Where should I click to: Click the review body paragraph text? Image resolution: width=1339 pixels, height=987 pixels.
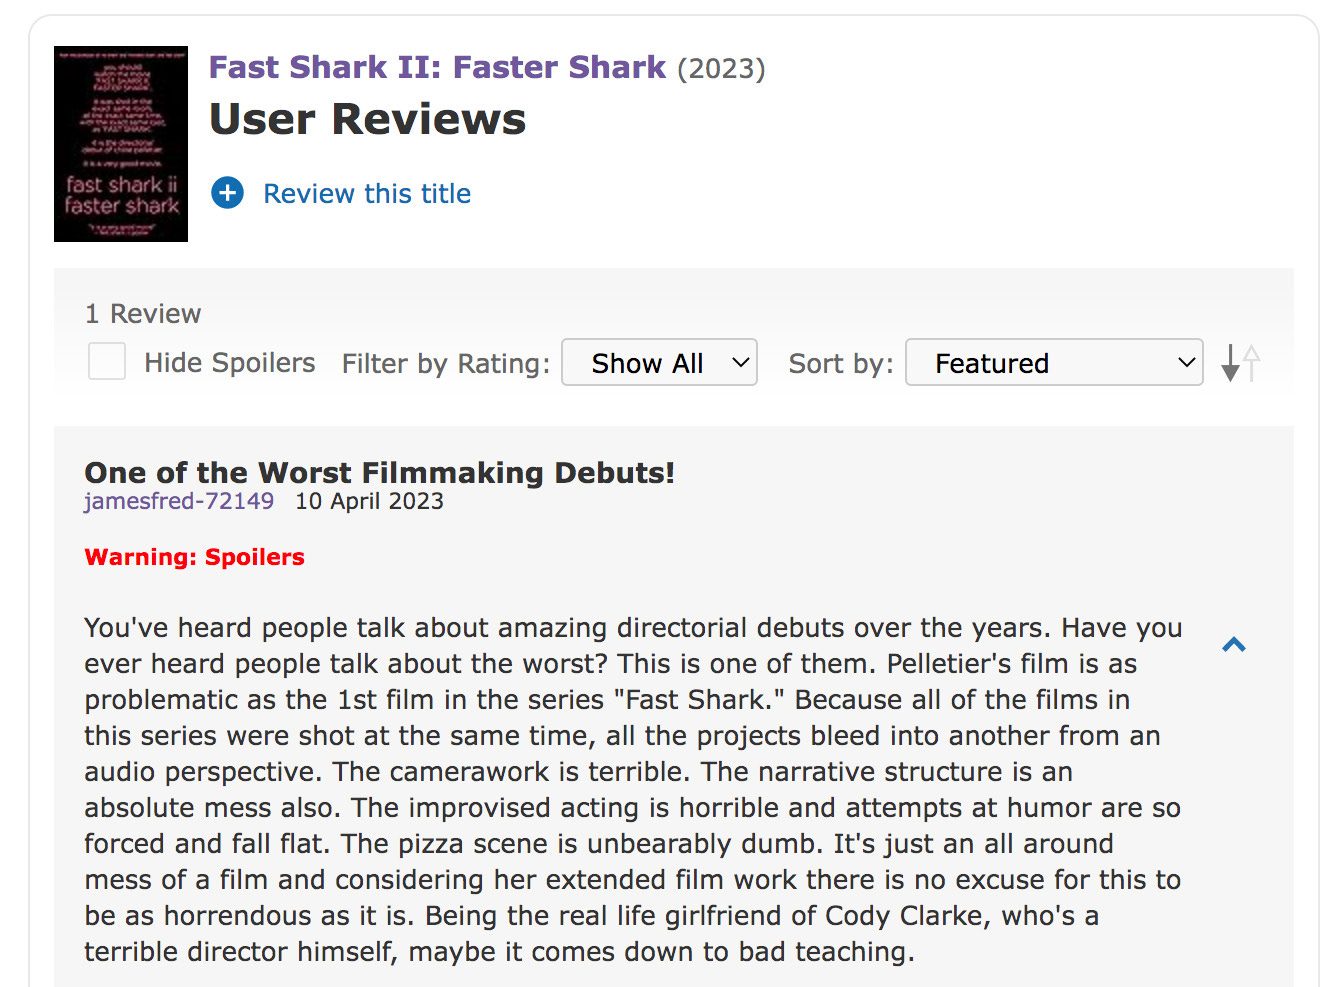[633, 790]
